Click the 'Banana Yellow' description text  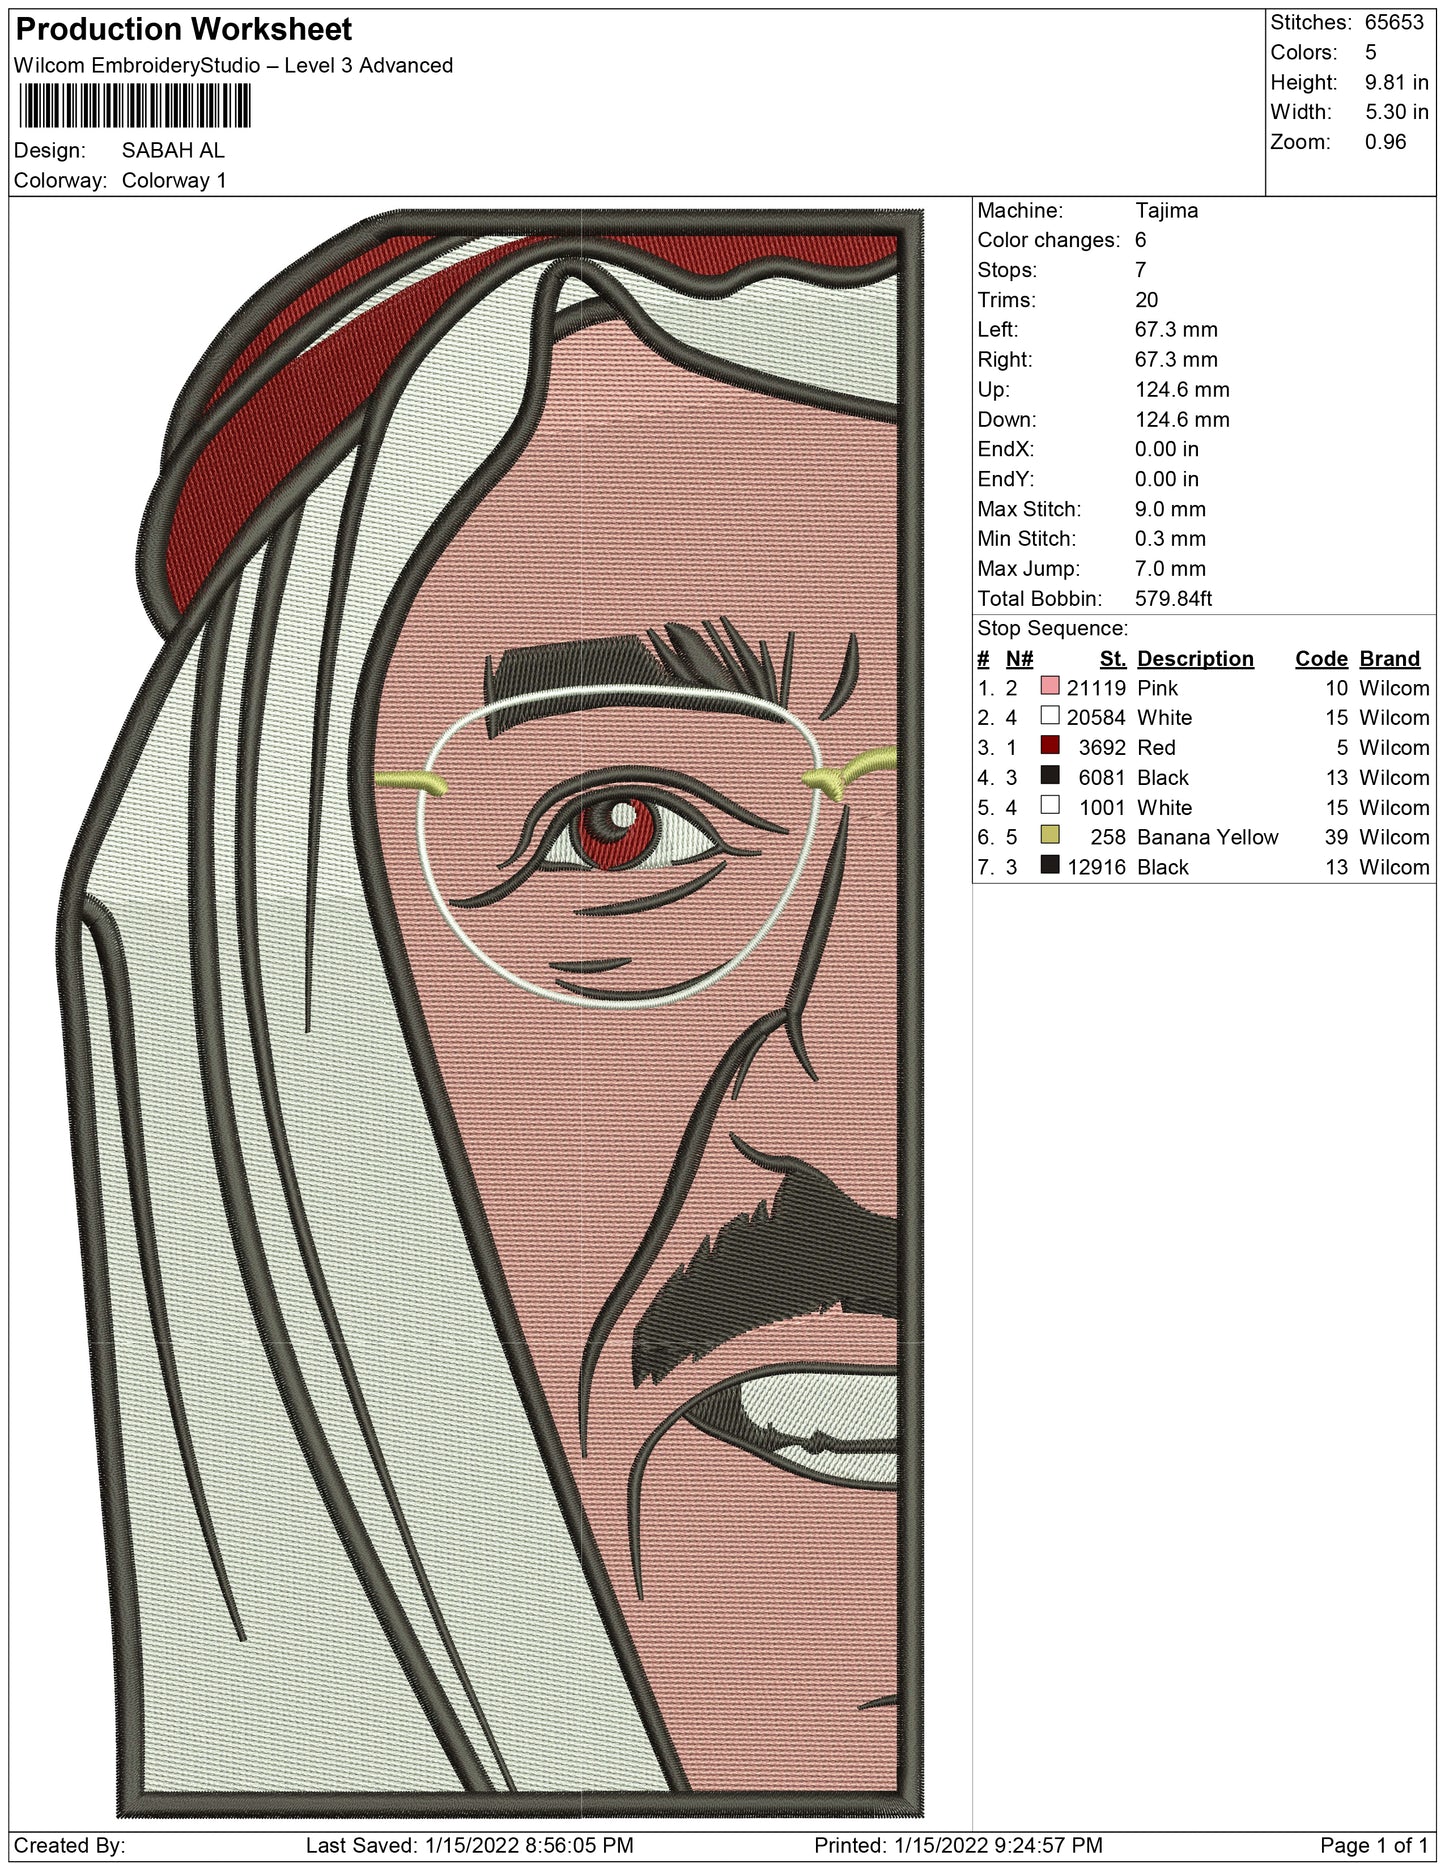1207,838
